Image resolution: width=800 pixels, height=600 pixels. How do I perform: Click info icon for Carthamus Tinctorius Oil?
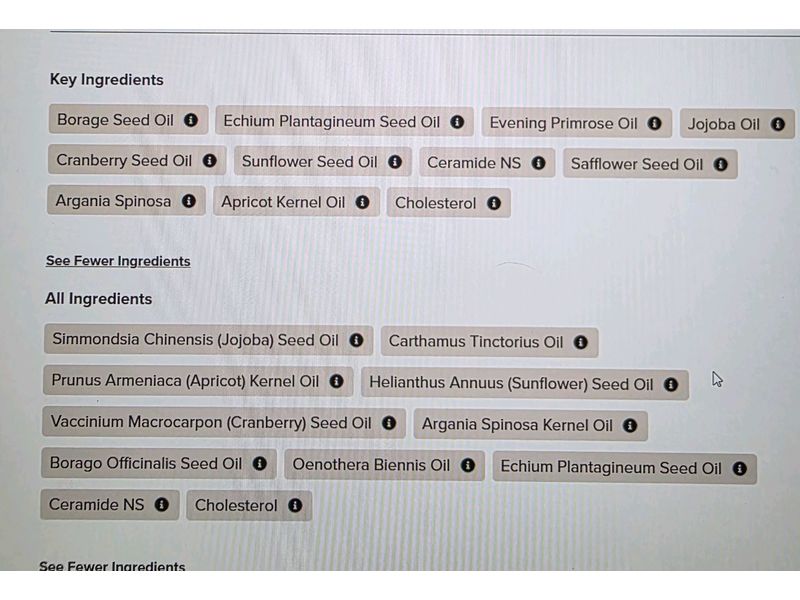[580, 342]
